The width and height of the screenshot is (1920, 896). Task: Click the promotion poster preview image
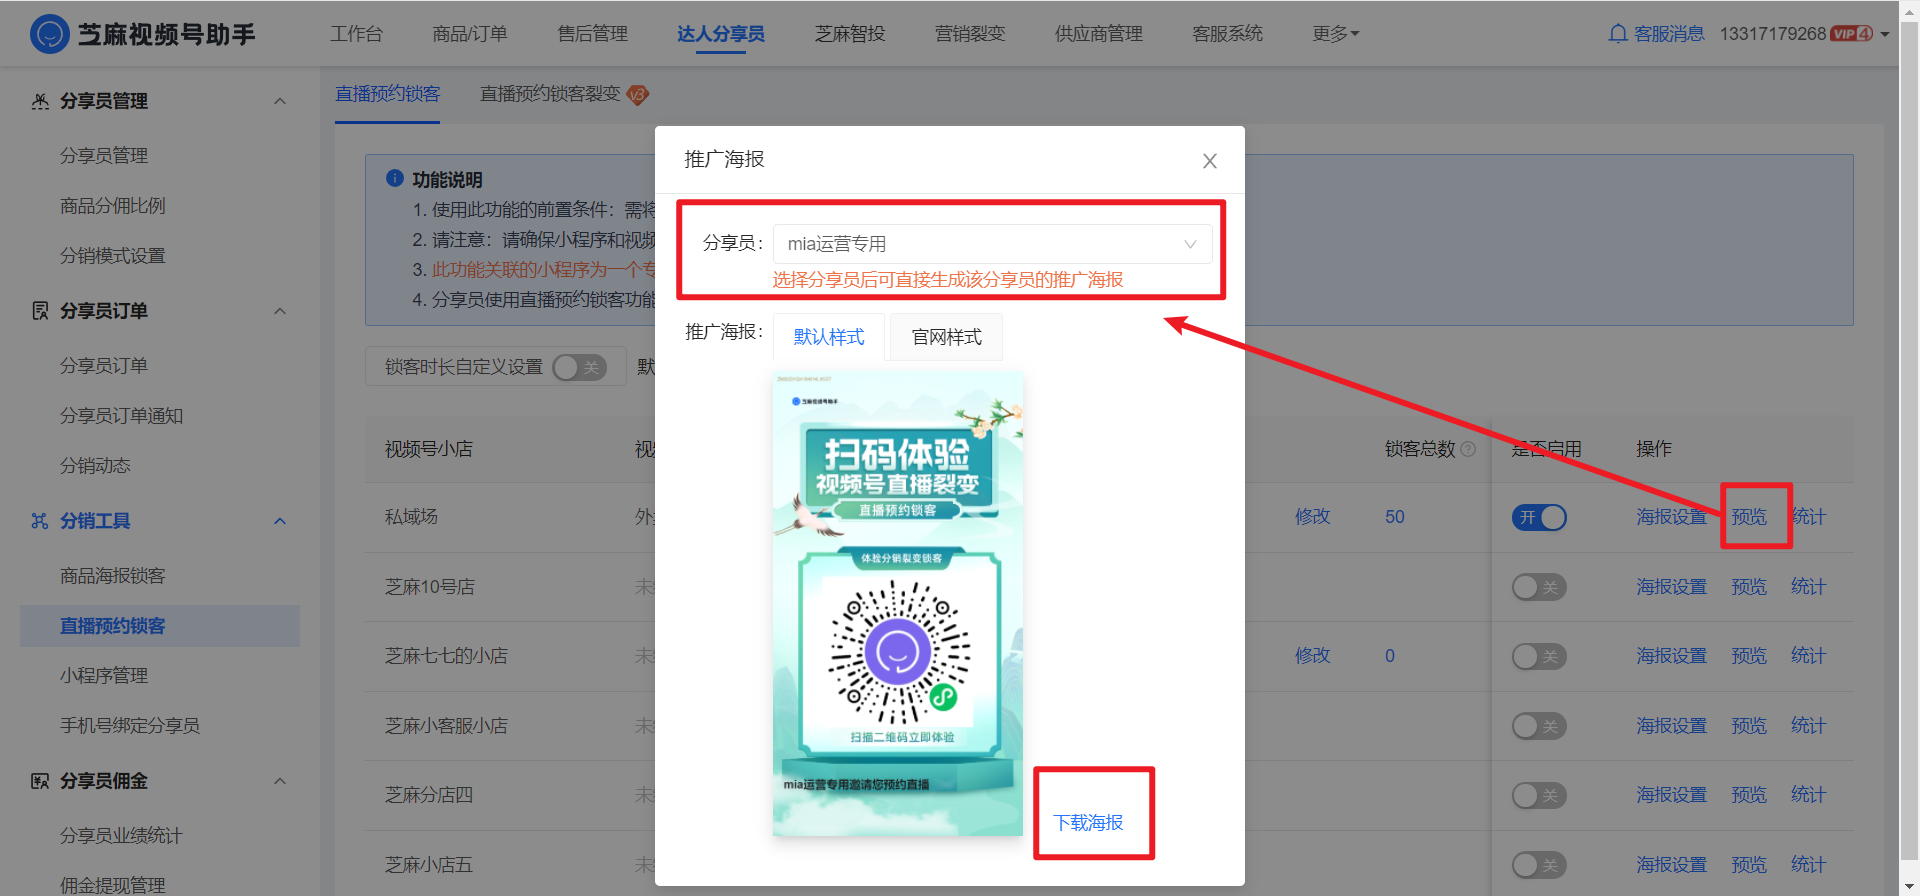pyautogui.click(x=898, y=604)
